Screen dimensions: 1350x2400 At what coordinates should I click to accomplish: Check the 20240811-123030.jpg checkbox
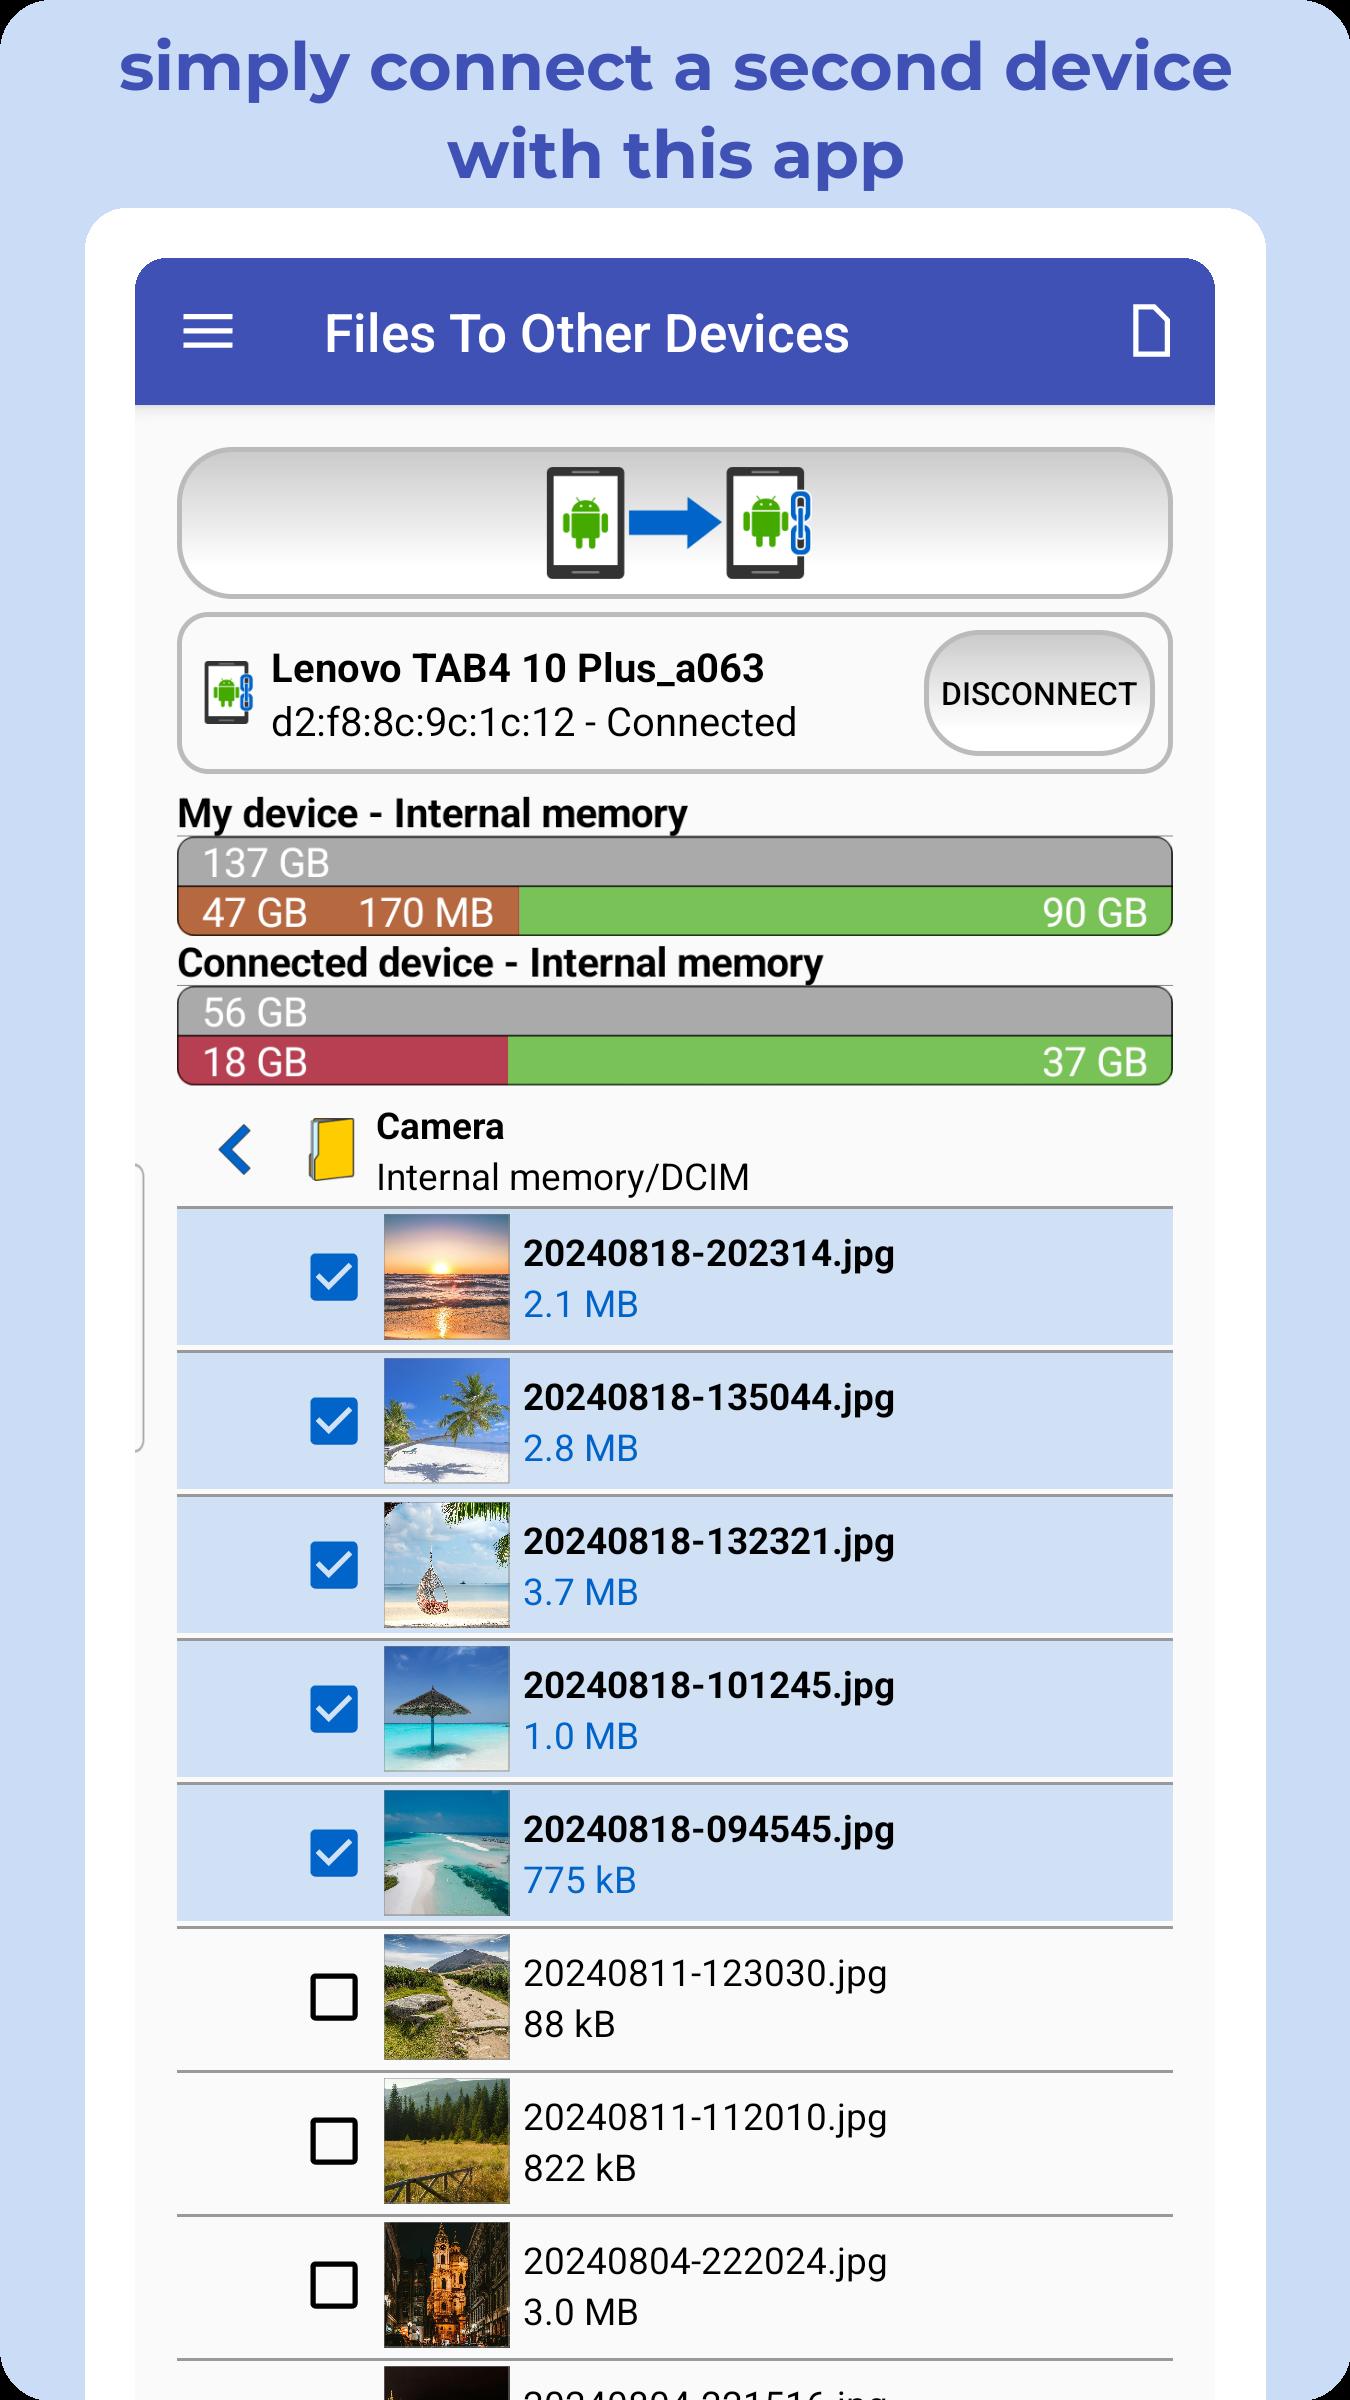click(334, 1997)
